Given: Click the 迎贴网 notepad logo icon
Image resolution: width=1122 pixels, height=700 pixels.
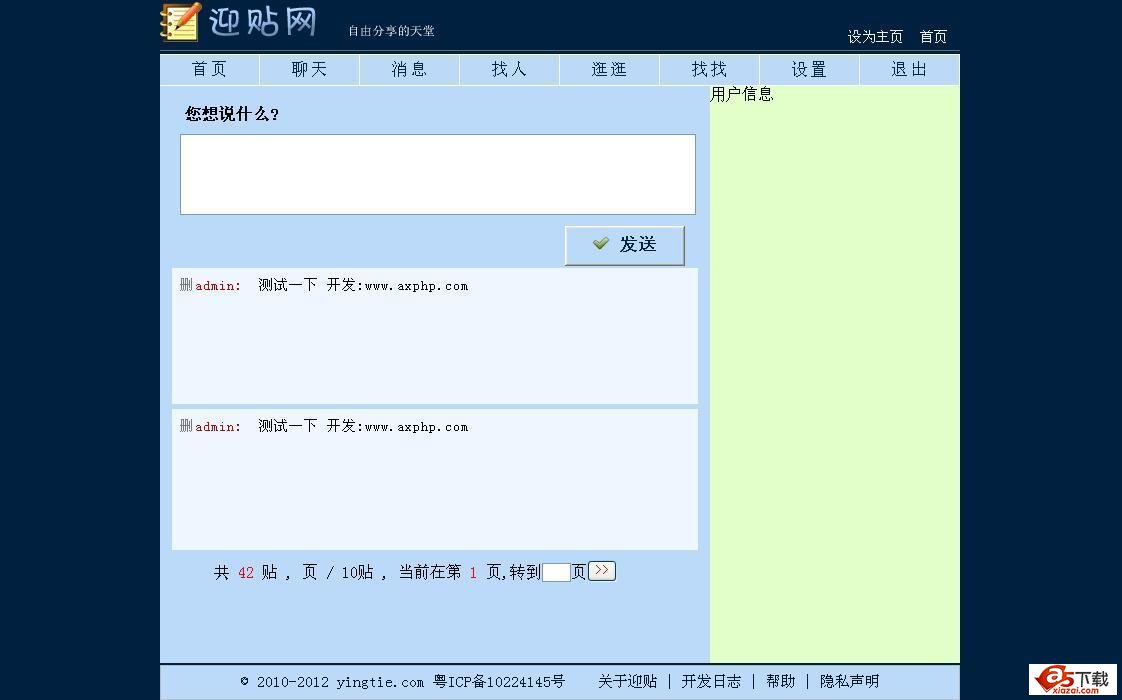Looking at the screenshot, I should tap(181, 23).
